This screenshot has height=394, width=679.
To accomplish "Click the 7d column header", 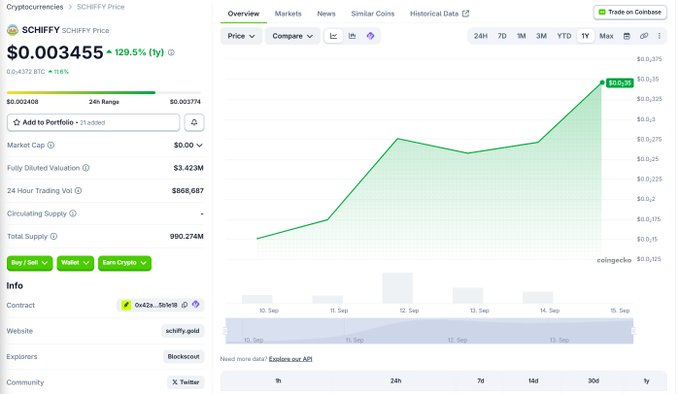I will coord(480,381).
